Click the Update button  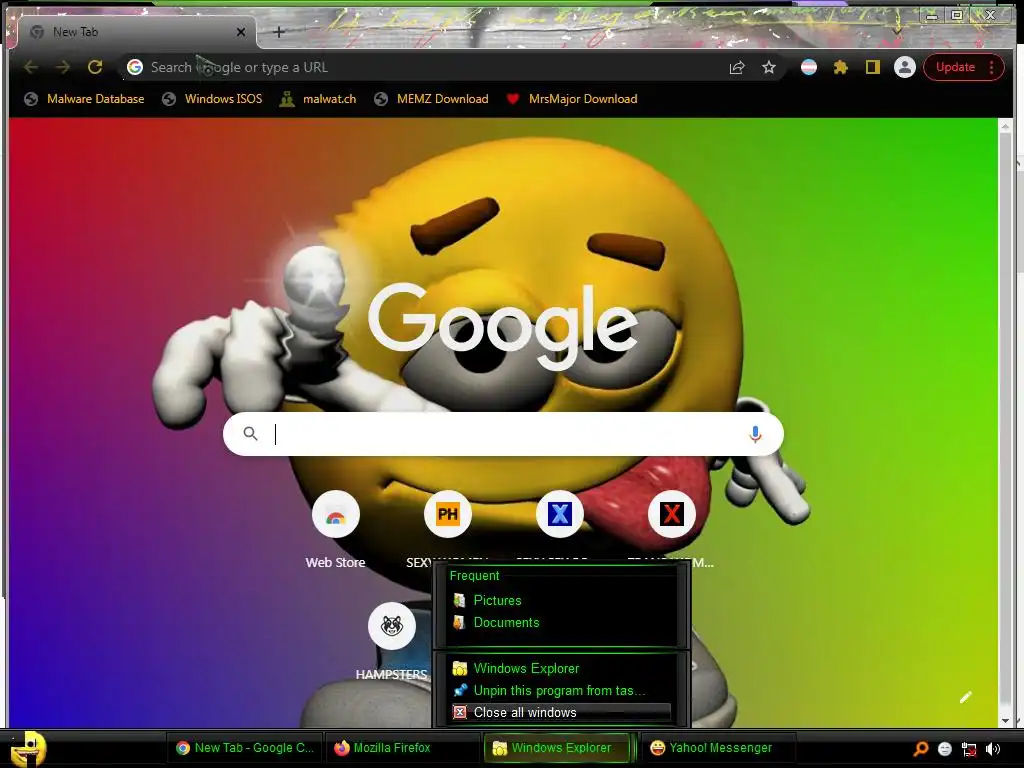pos(955,67)
